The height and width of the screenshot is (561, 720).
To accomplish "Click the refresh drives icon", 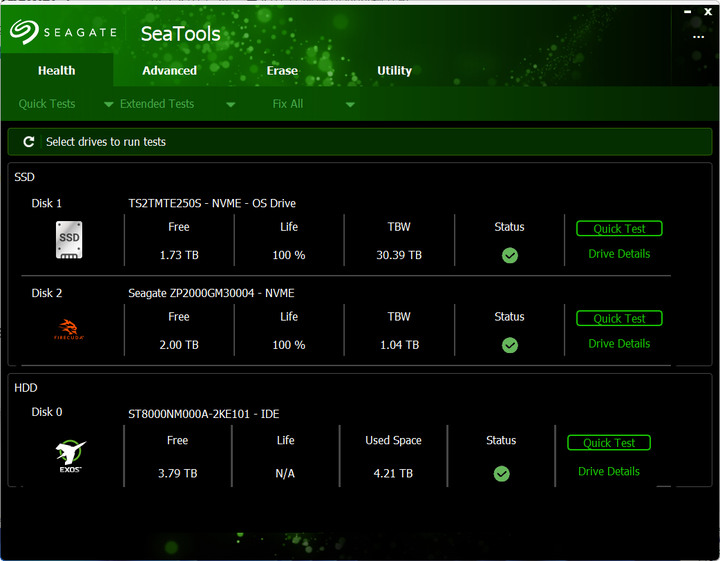I will click(x=29, y=142).
